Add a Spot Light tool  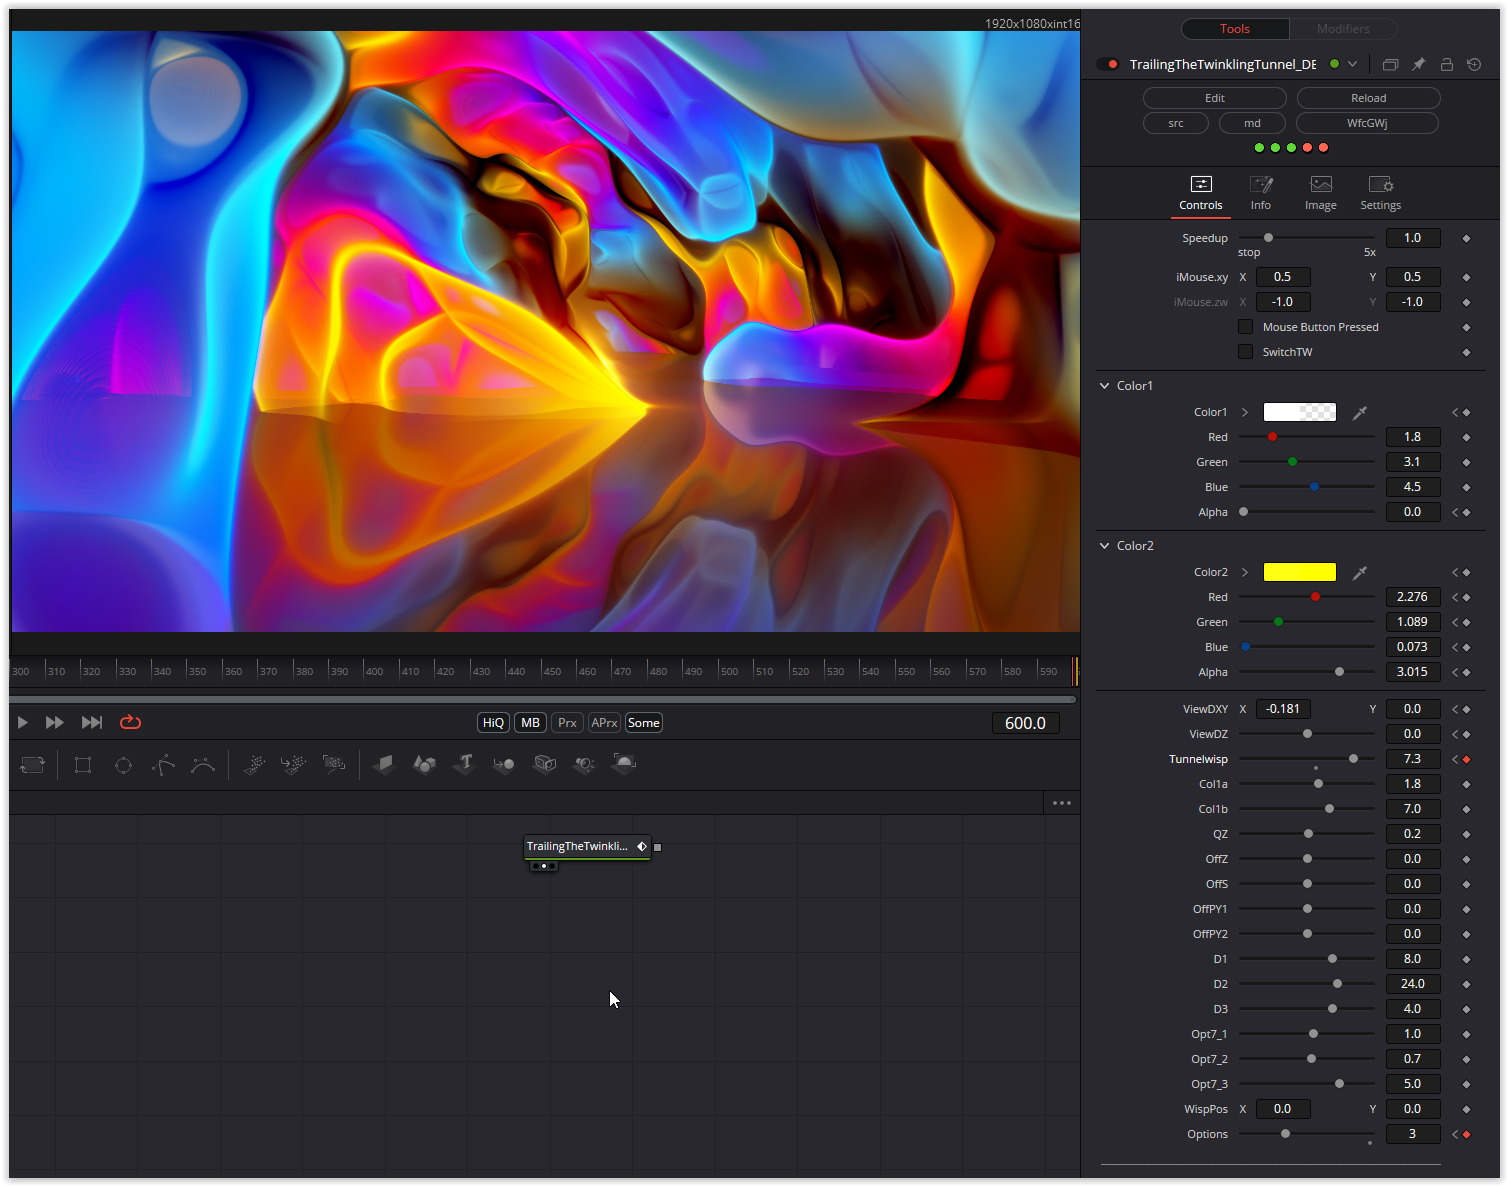pos(584,765)
